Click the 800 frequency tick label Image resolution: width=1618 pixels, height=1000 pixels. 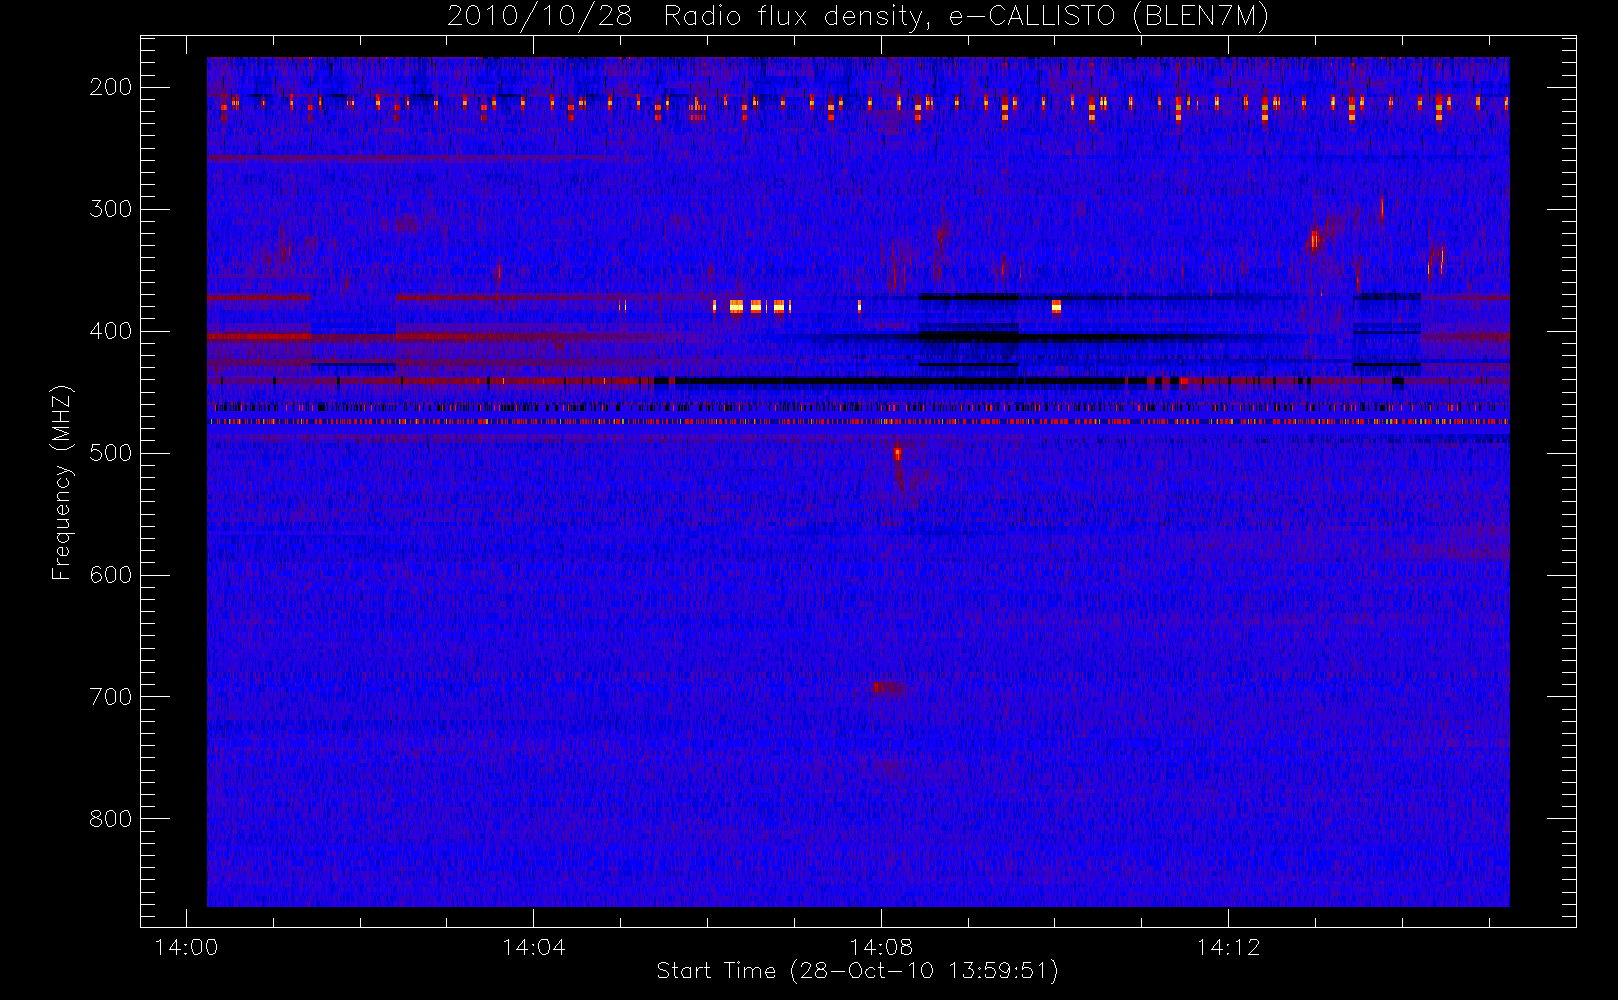click(111, 819)
